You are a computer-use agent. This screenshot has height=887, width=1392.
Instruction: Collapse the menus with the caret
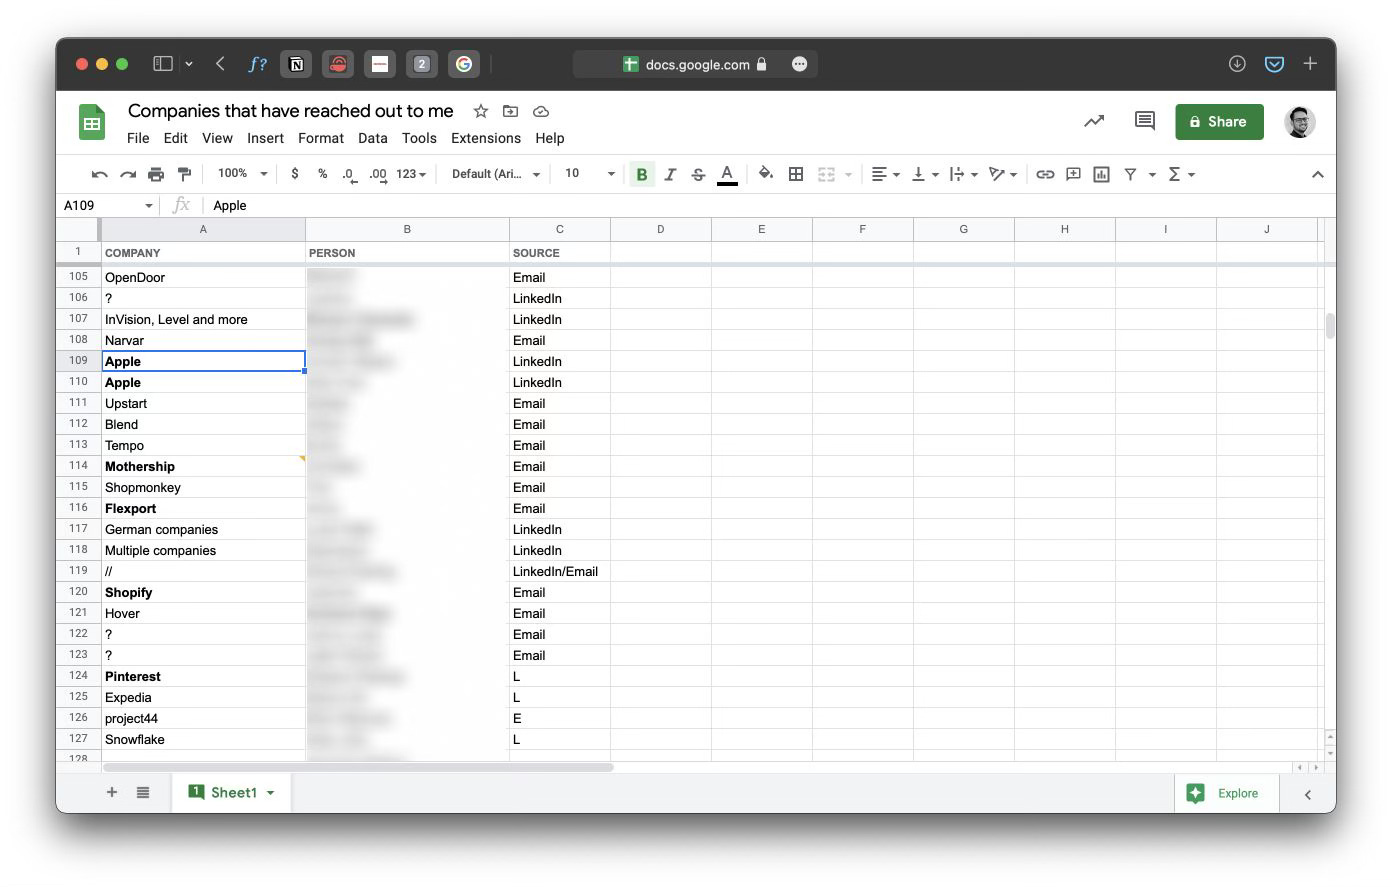click(x=1317, y=174)
